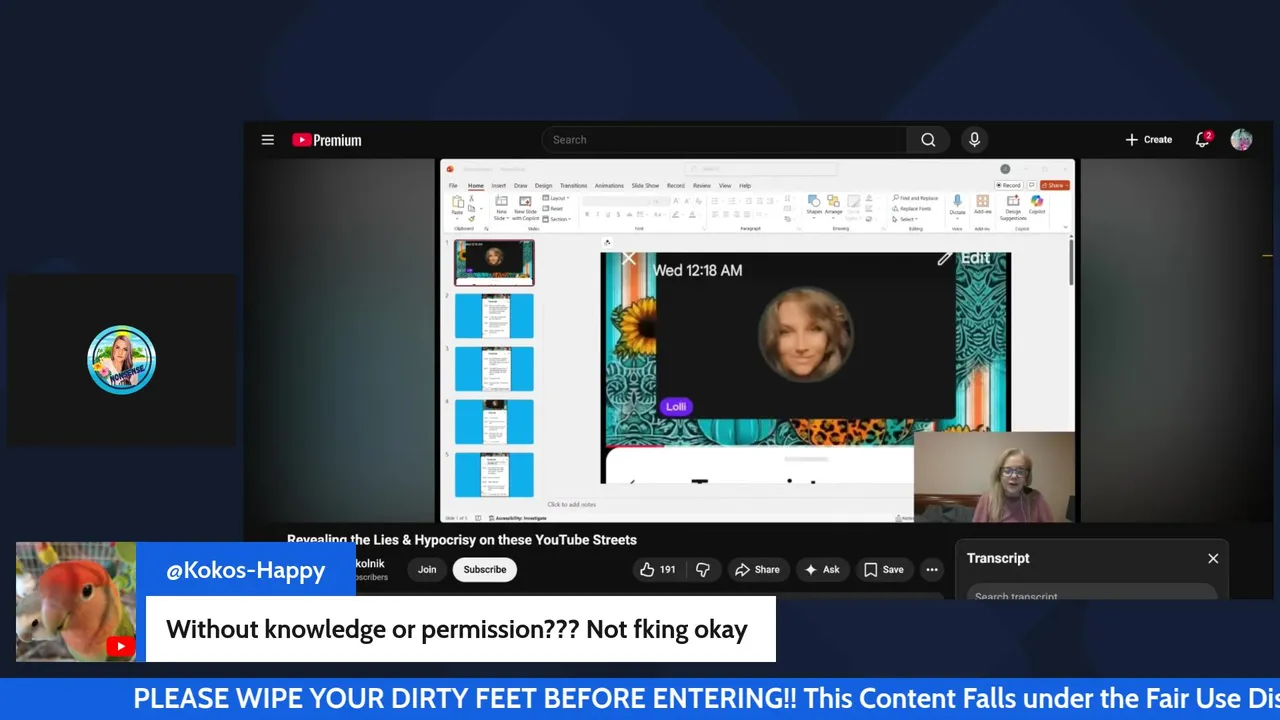The image size is (1280, 720).
Task: Select slide 5 thumbnail
Action: pos(494,474)
